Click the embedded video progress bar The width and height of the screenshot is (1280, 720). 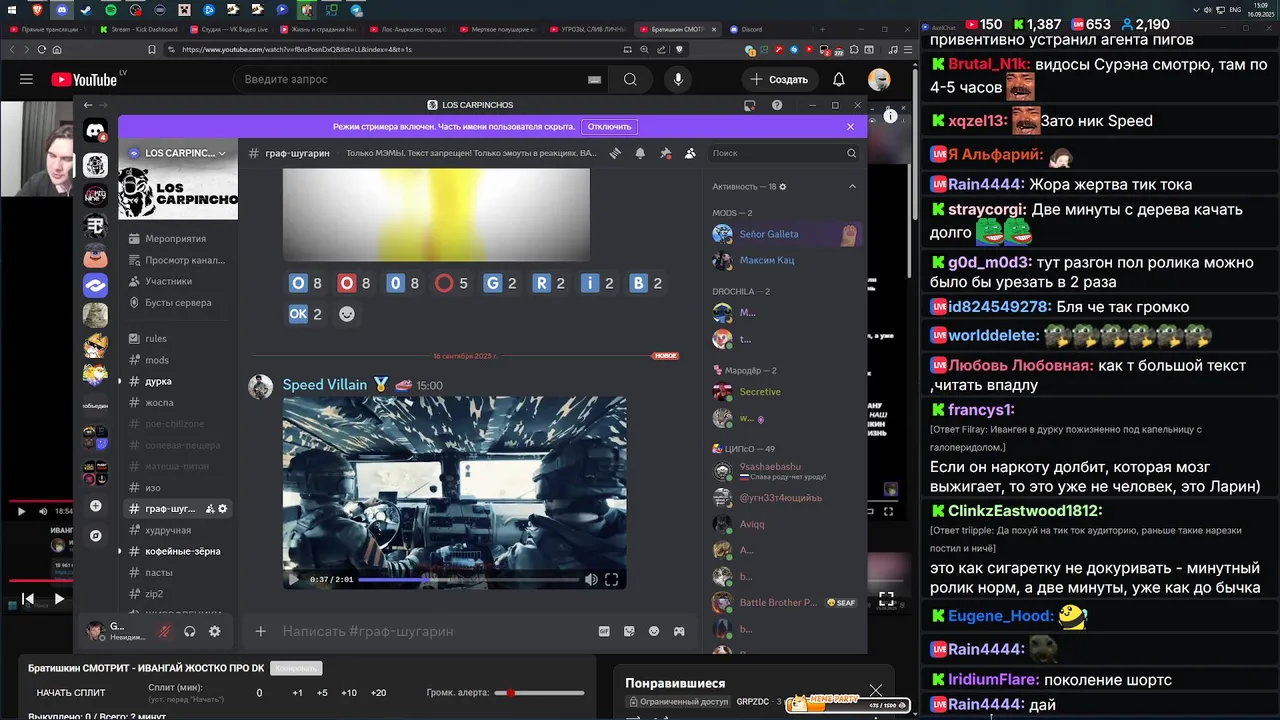[469, 579]
